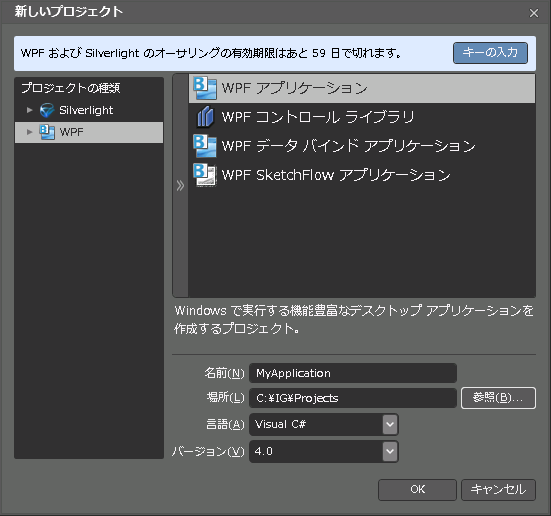Click the 言語(A) label

coord(225,424)
